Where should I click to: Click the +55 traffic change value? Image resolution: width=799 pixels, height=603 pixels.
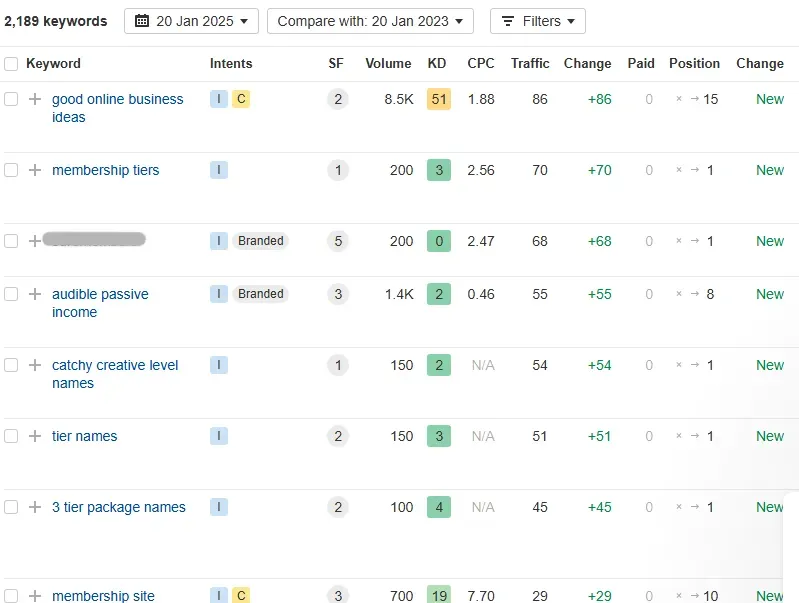point(599,294)
